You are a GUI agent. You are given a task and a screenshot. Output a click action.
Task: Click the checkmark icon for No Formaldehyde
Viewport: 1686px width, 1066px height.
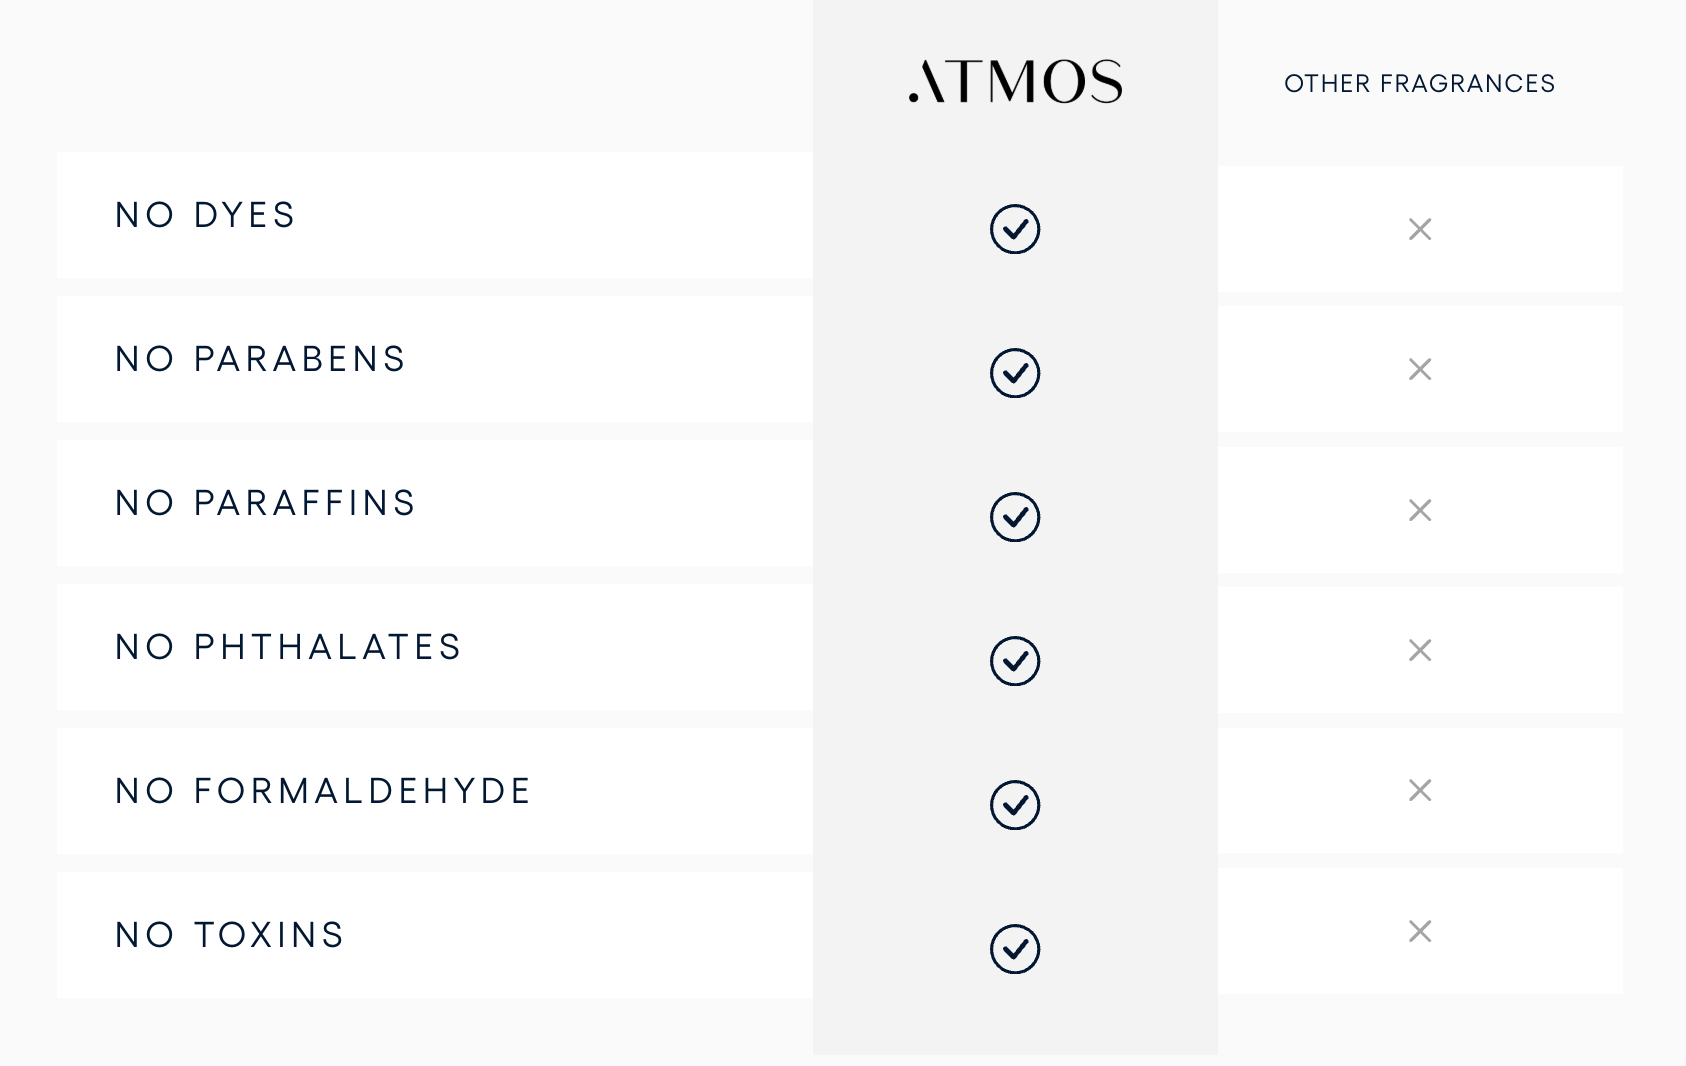pyautogui.click(x=1015, y=805)
